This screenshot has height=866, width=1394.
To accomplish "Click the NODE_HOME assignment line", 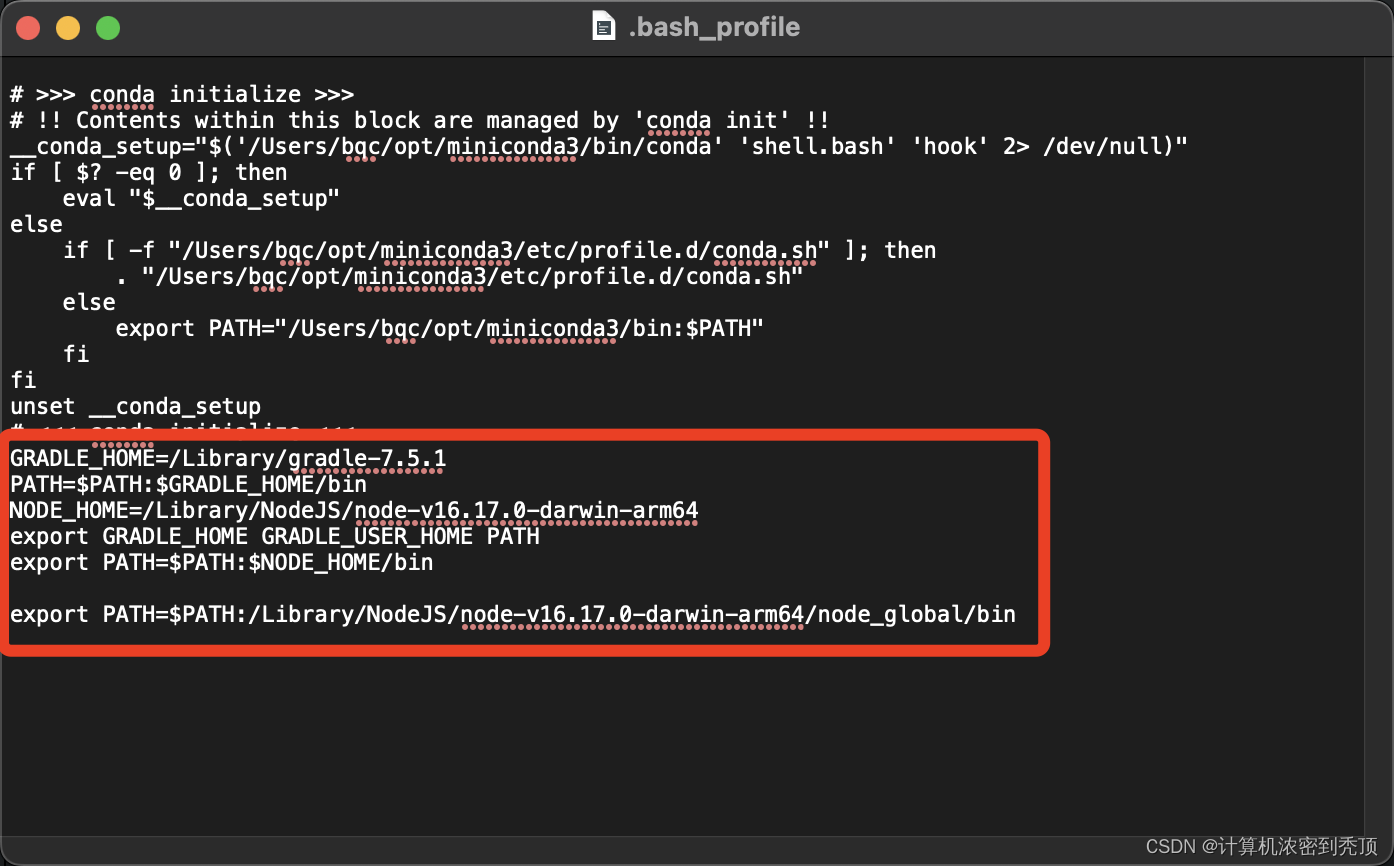I will [350, 510].
